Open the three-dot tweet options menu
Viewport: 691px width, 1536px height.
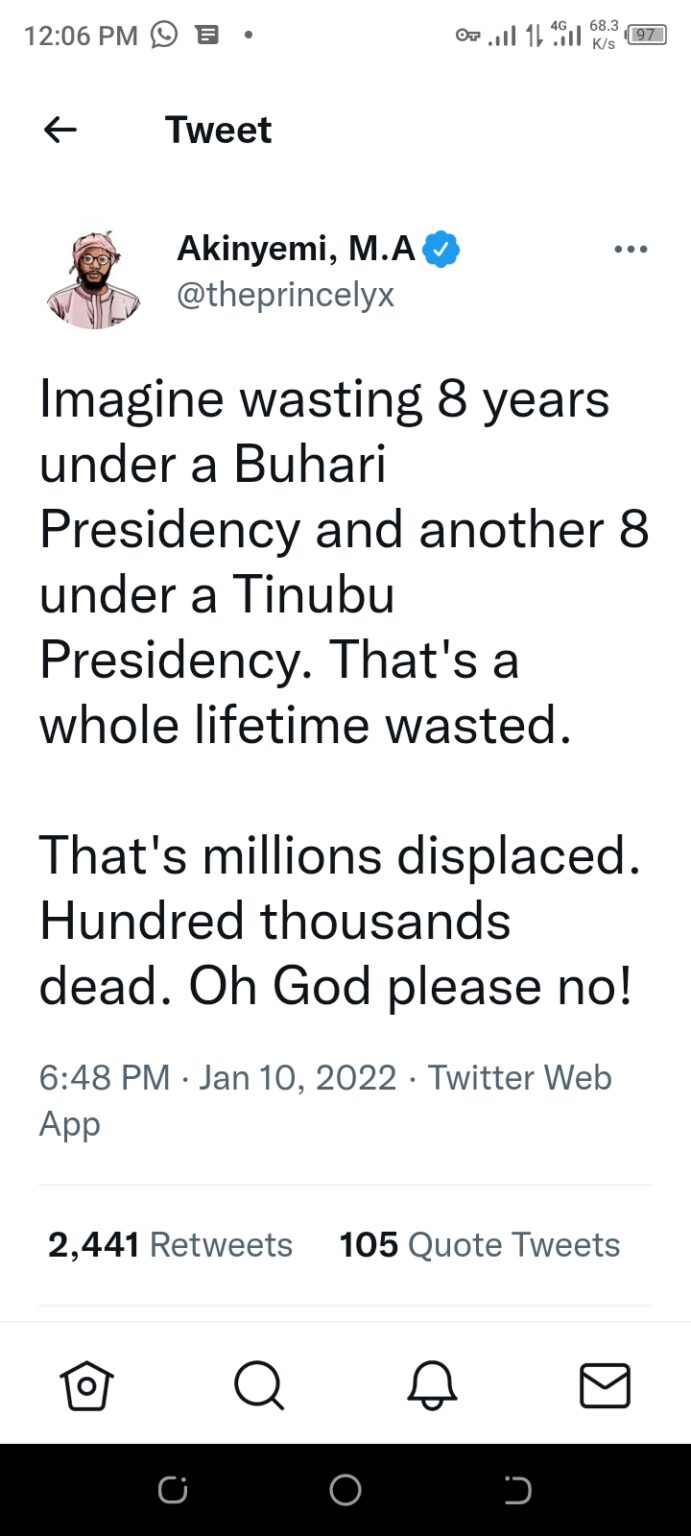point(631,250)
